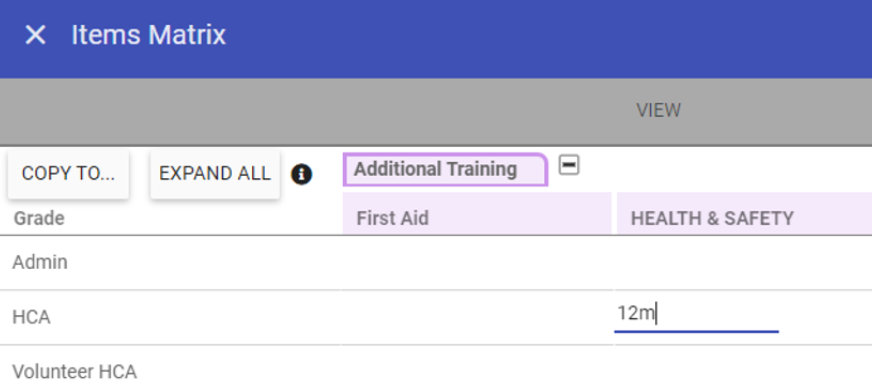Close the Items Matrix dialog

coord(35,35)
